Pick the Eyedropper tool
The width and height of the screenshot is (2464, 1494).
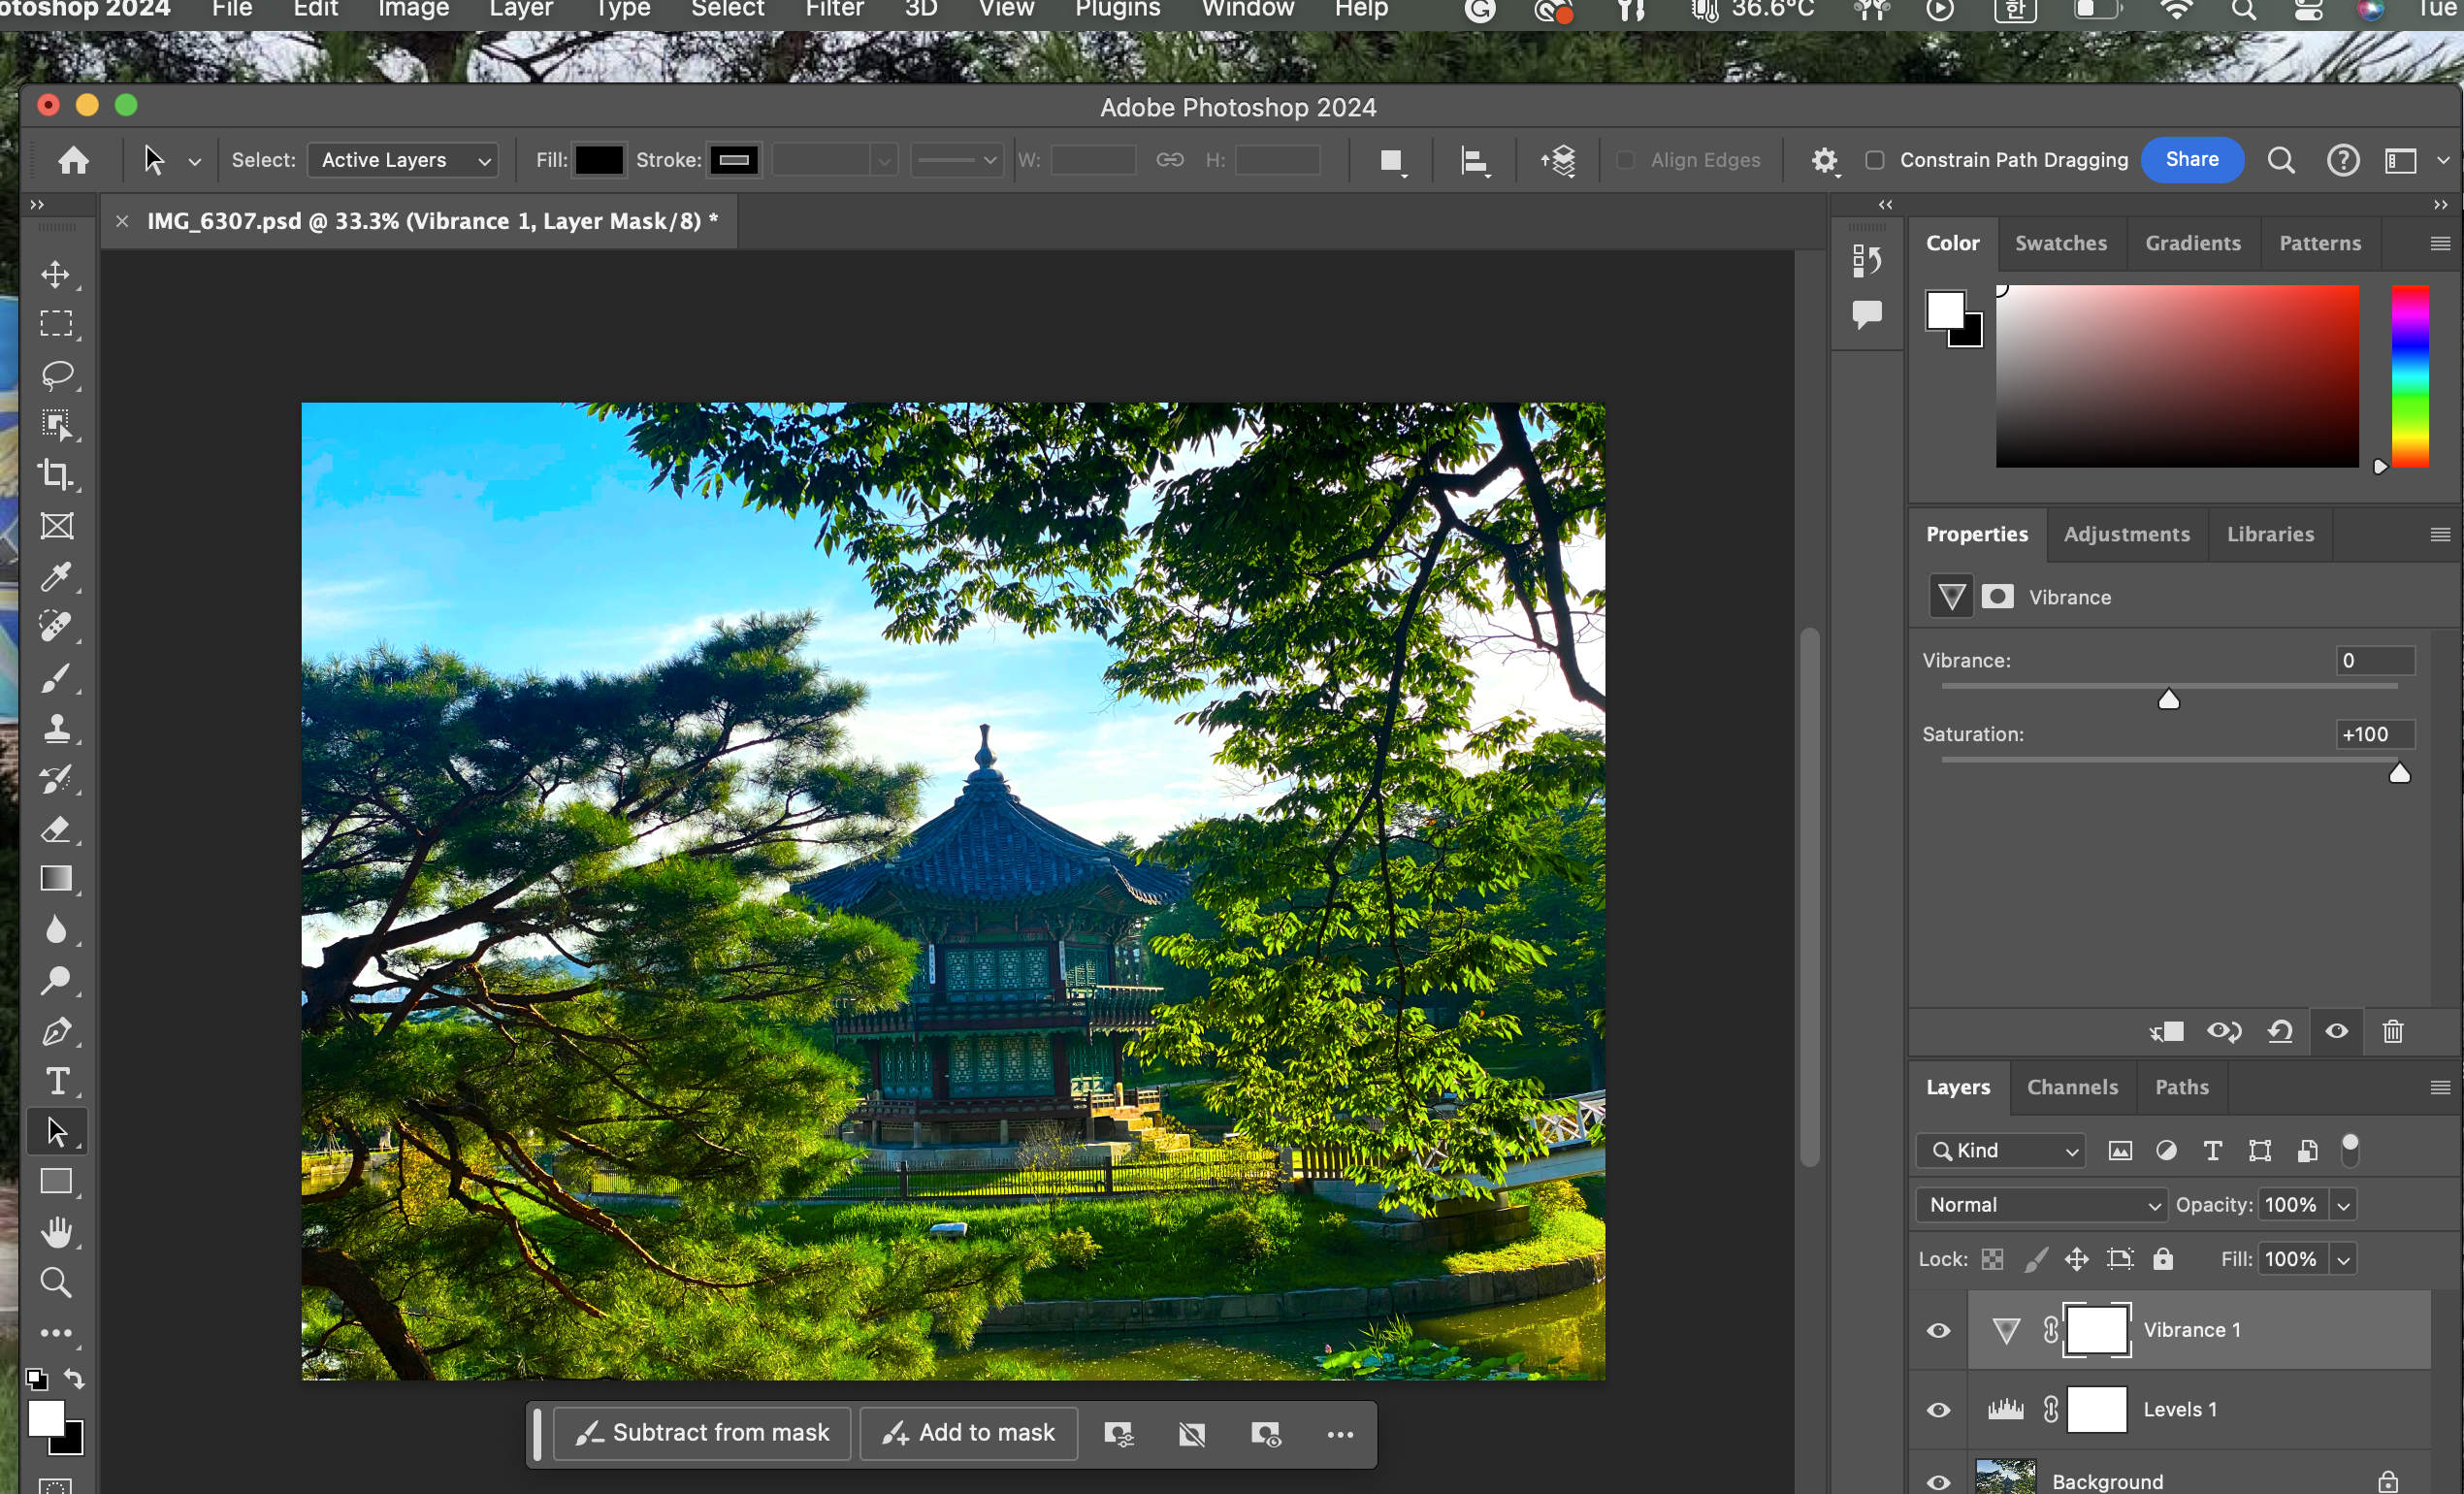coord(56,577)
